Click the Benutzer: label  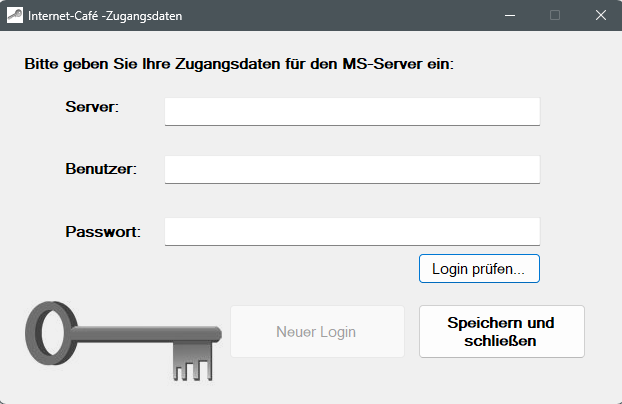pyautogui.click(x=100, y=168)
